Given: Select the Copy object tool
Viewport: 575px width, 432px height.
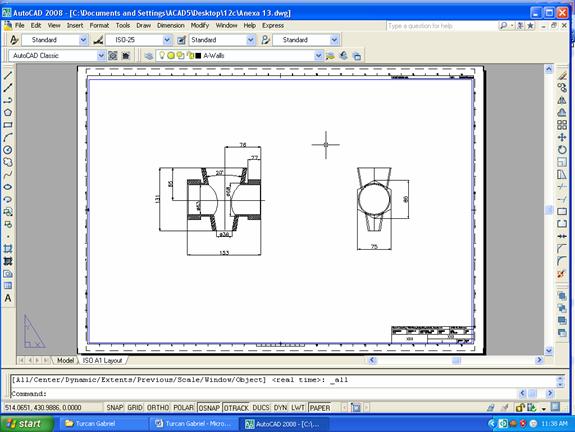Looking at the screenshot, I should coord(562,88).
